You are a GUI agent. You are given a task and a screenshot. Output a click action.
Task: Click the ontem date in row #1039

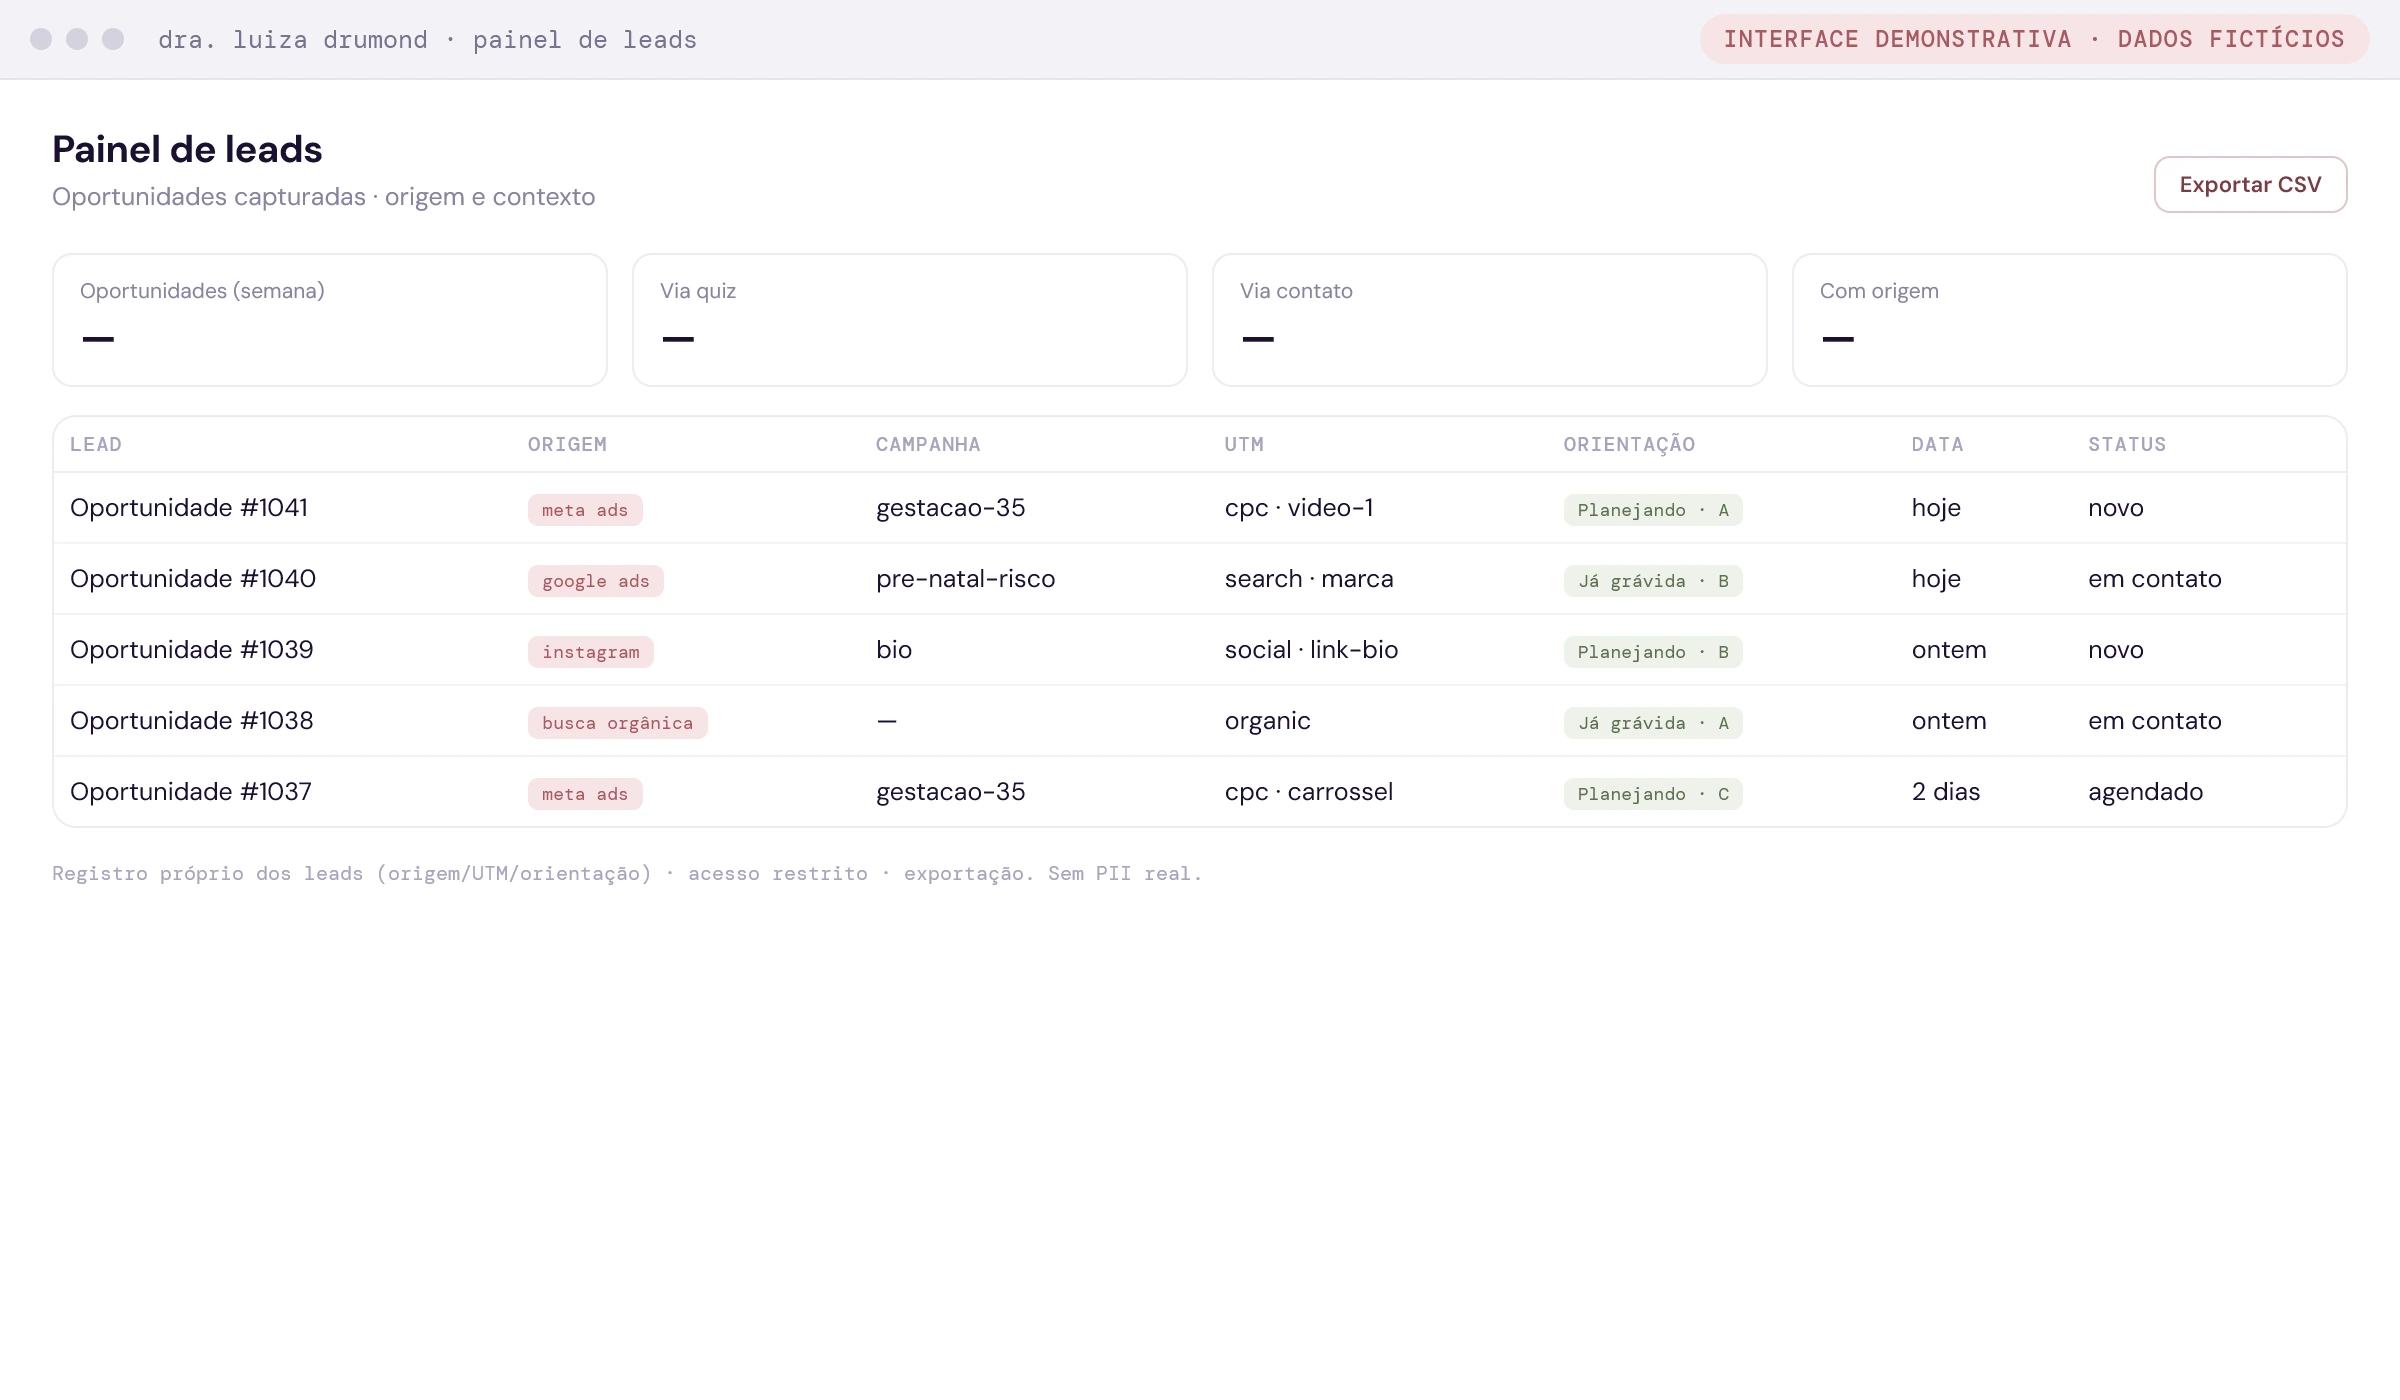pyautogui.click(x=1949, y=650)
